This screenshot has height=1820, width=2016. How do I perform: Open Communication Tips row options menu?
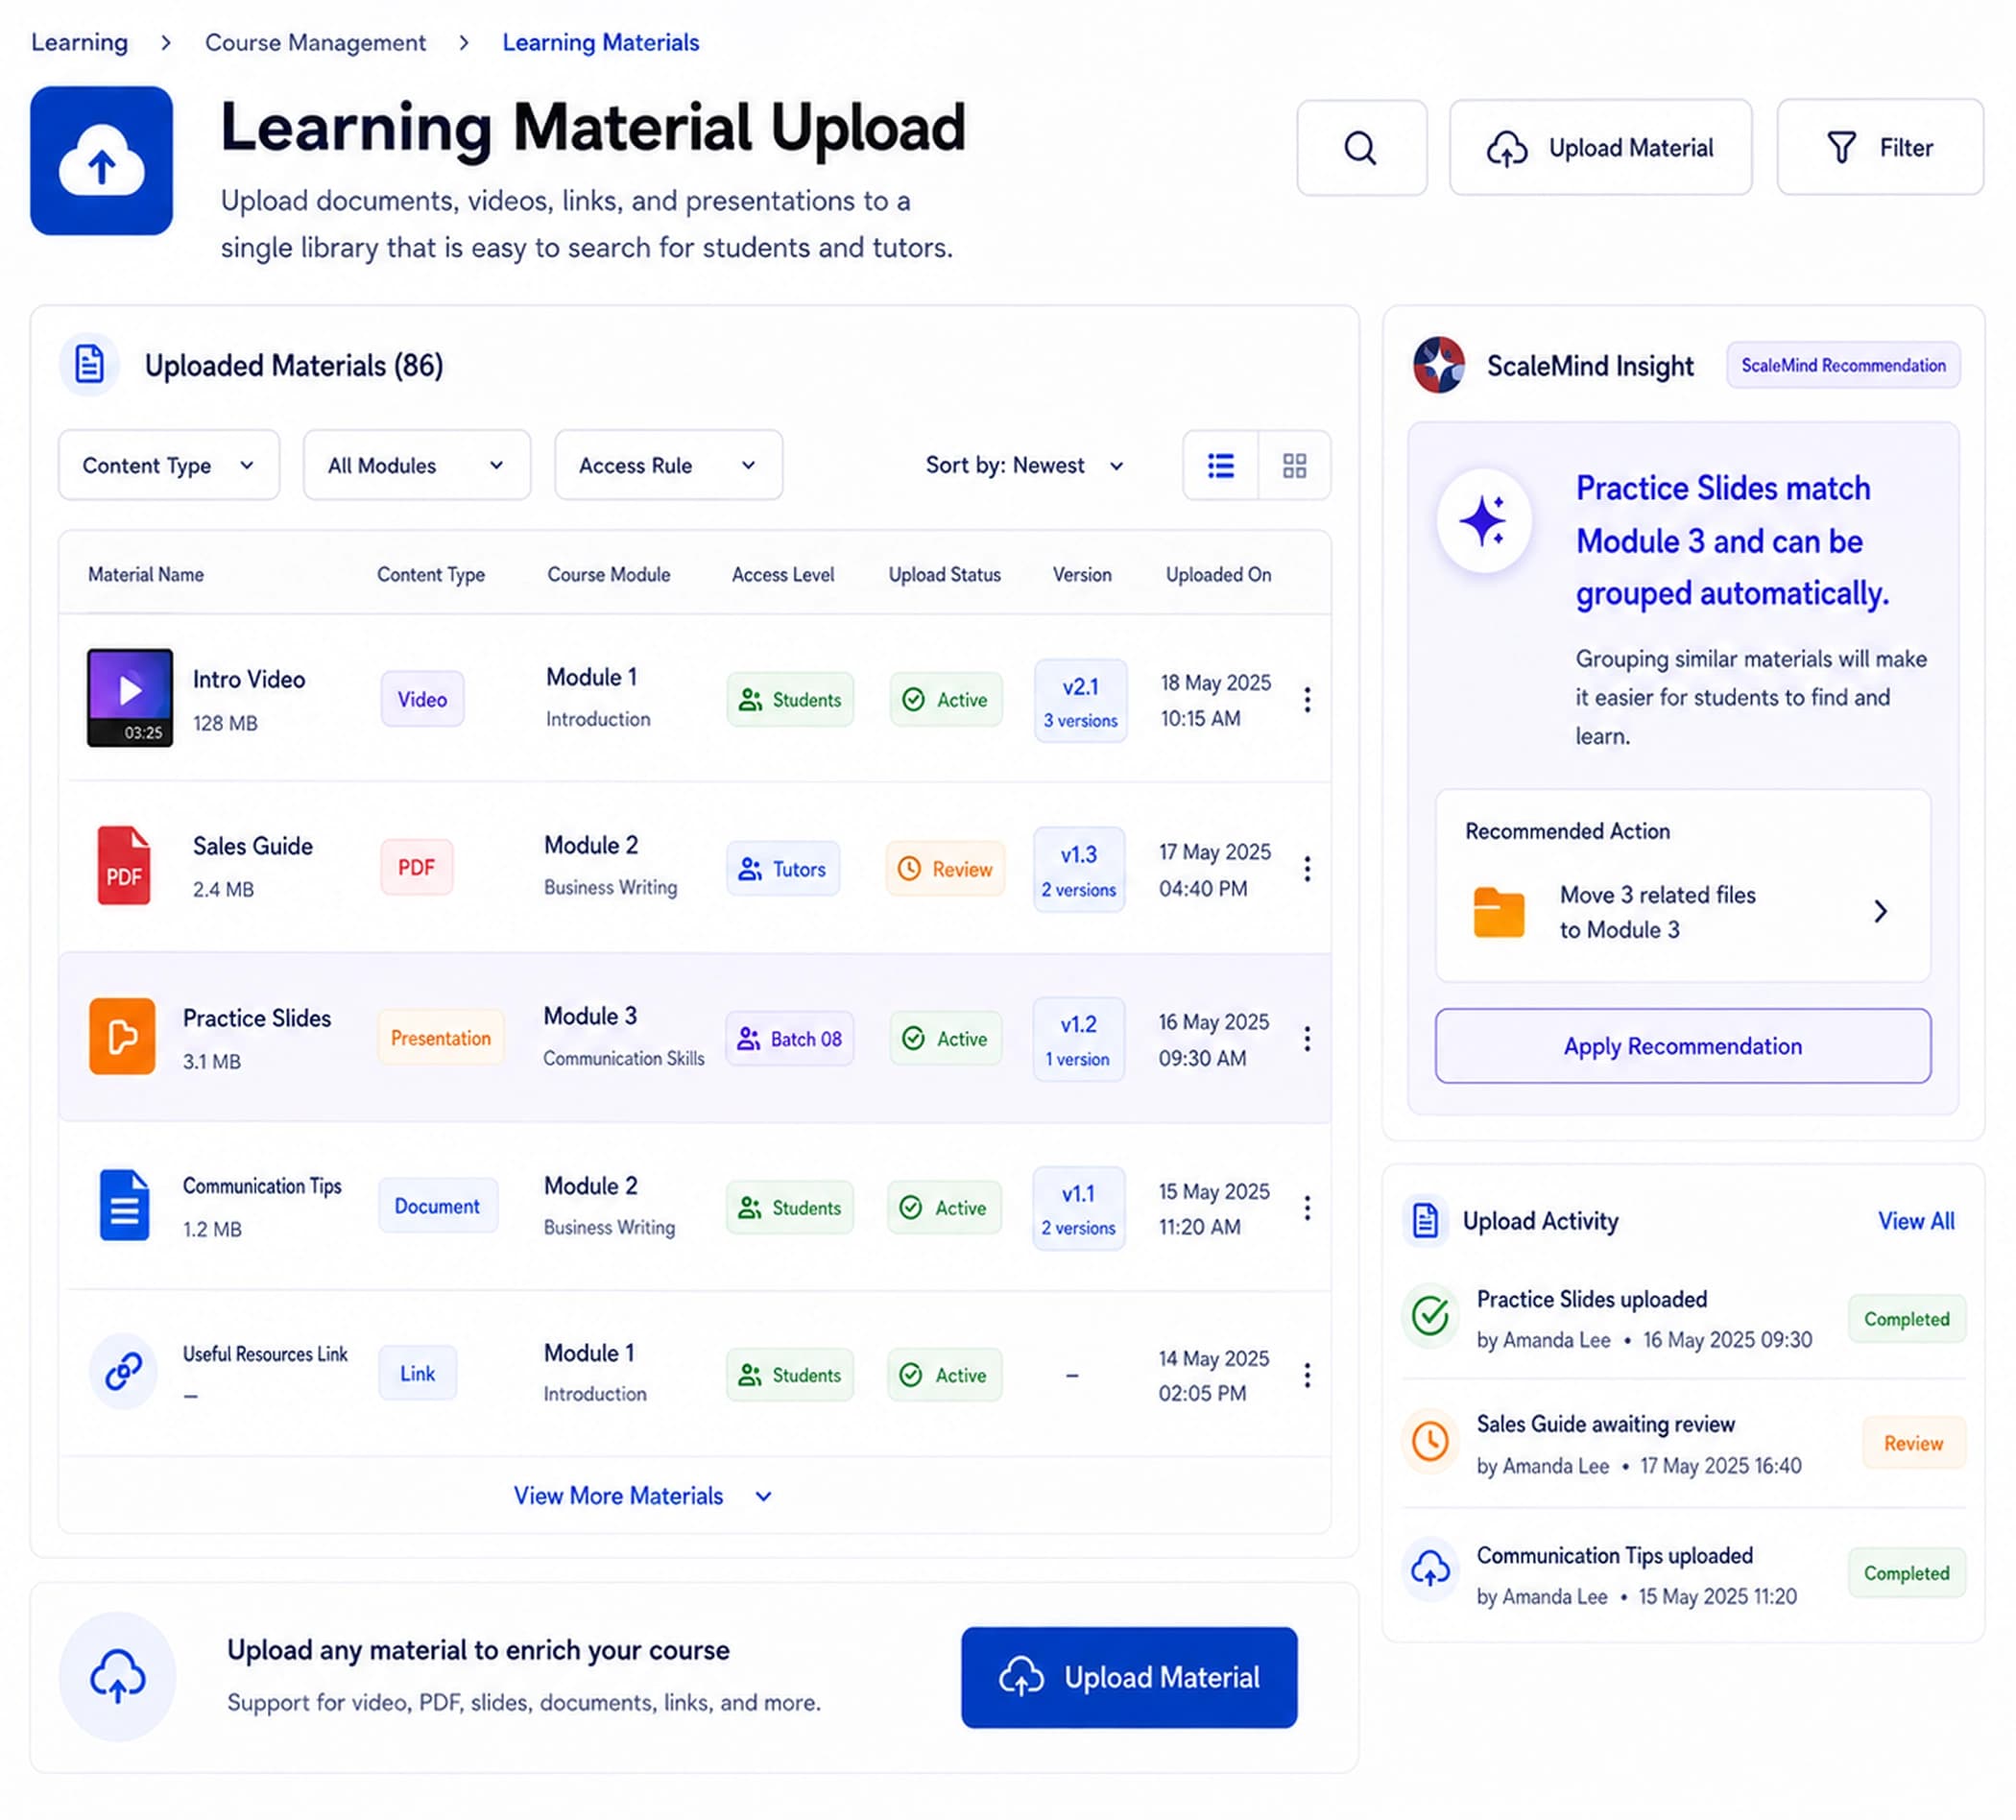click(x=1307, y=1207)
